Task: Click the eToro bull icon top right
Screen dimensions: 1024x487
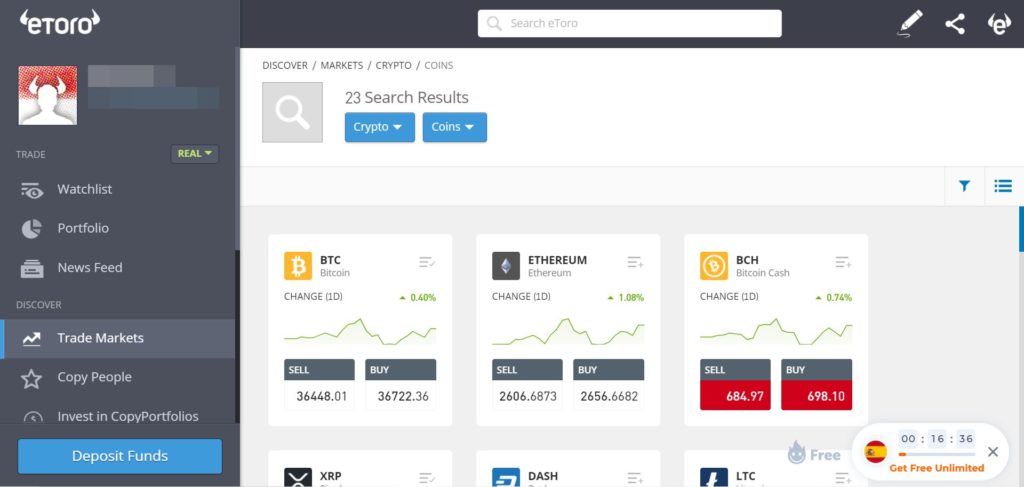Action: [x=999, y=24]
